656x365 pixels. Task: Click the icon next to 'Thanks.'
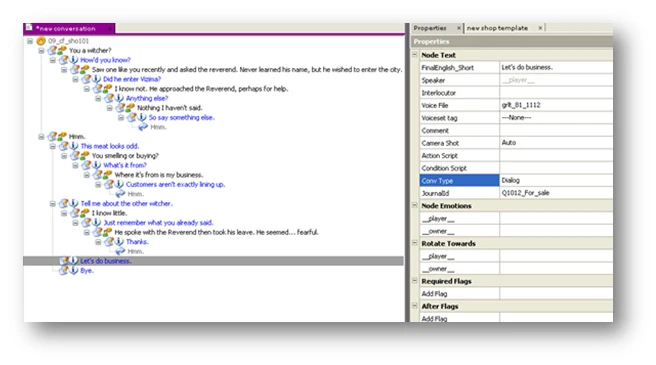pos(114,242)
